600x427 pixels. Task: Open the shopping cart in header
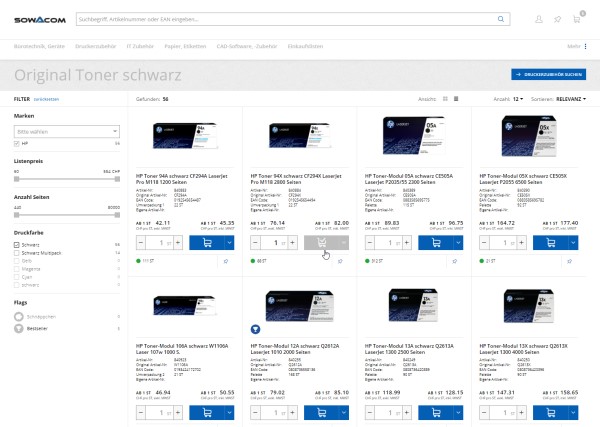coord(577,19)
